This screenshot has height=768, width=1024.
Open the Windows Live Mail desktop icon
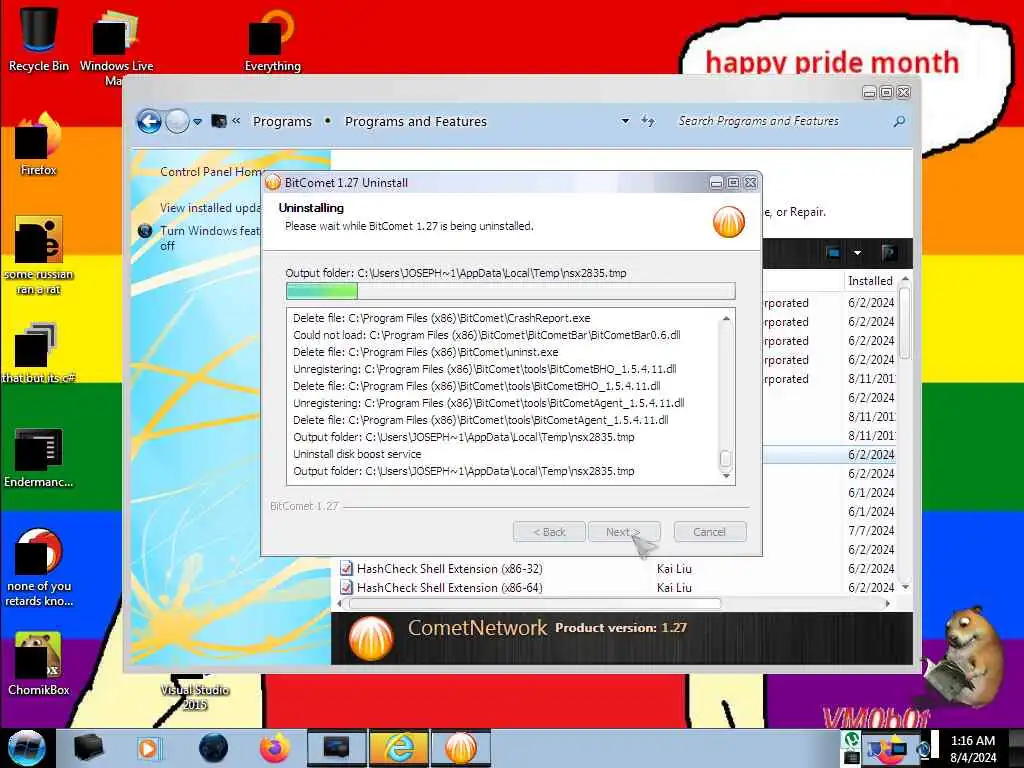(116, 46)
